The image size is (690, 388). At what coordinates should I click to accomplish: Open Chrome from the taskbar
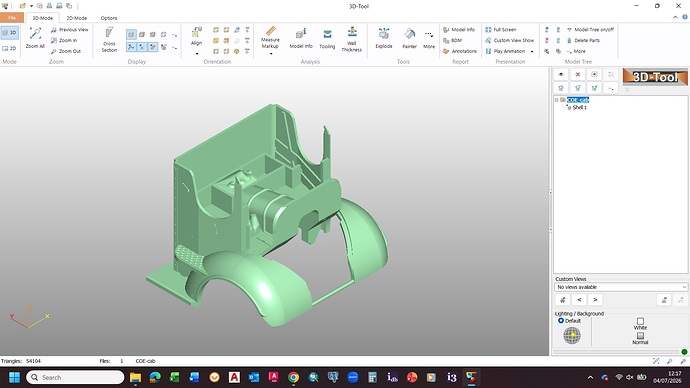point(294,377)
